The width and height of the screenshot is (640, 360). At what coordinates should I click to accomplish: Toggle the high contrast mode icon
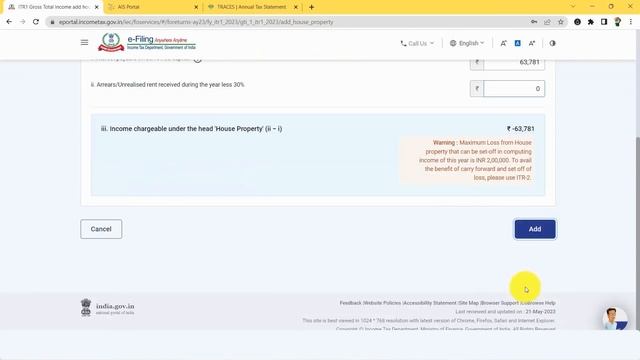552,43
